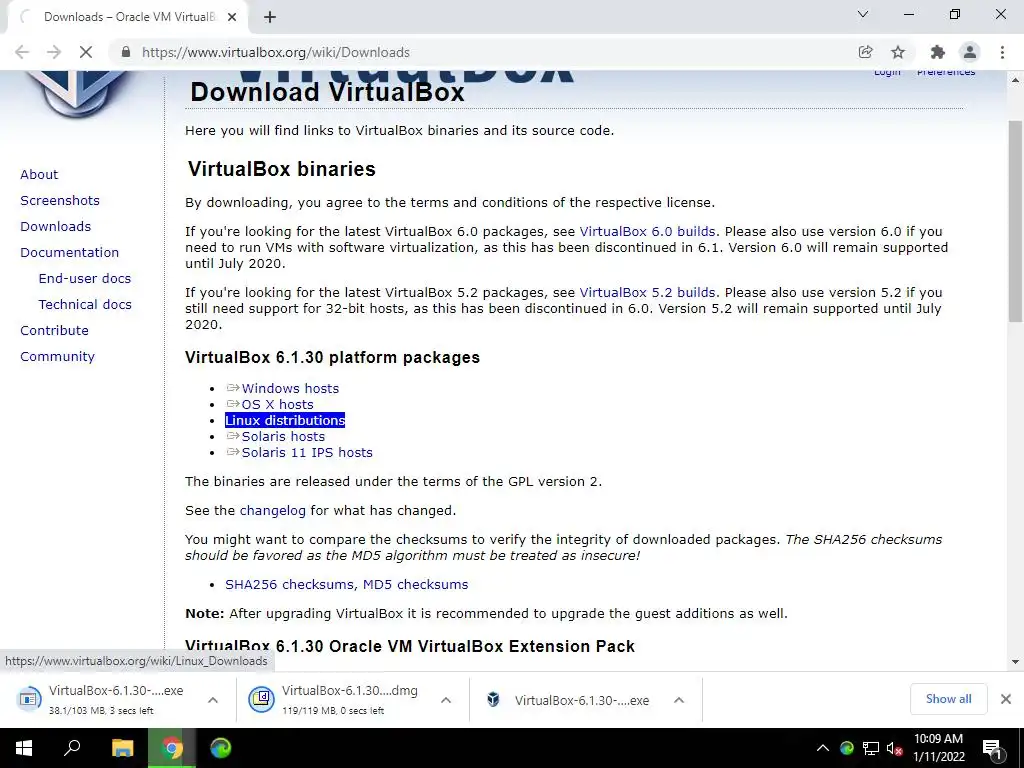Viewport: 1024px width, 768px height.
Task: View site security lock info
Action: pos(126,52)
